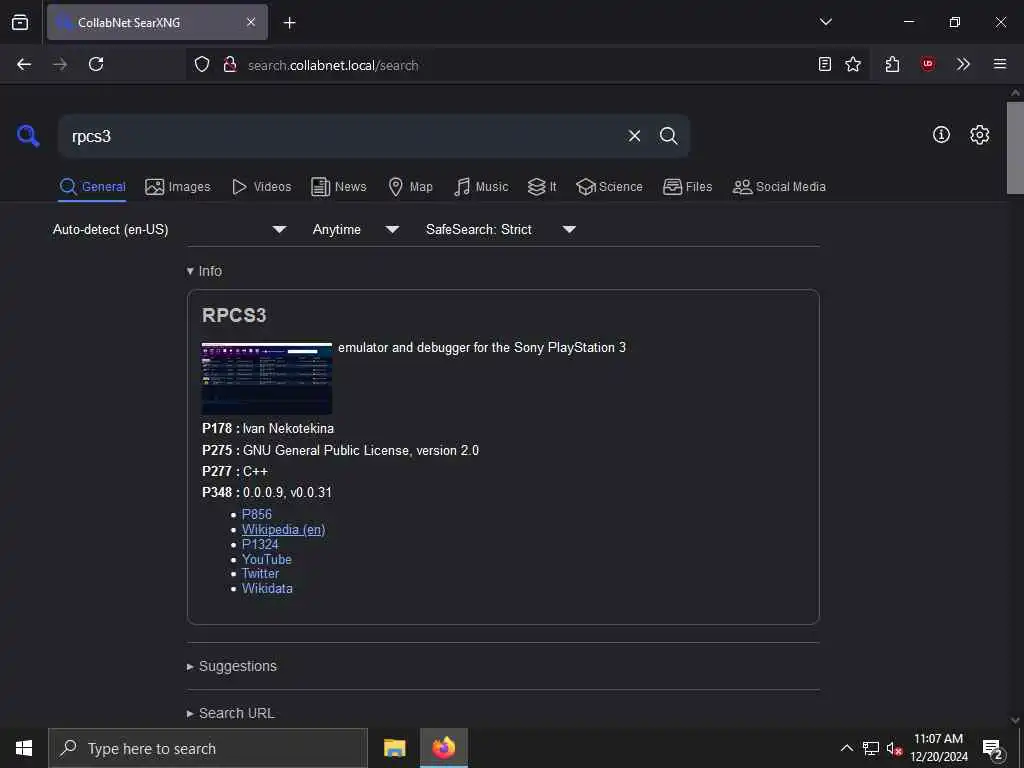Open uBlock Origin extension

(927, 64)
